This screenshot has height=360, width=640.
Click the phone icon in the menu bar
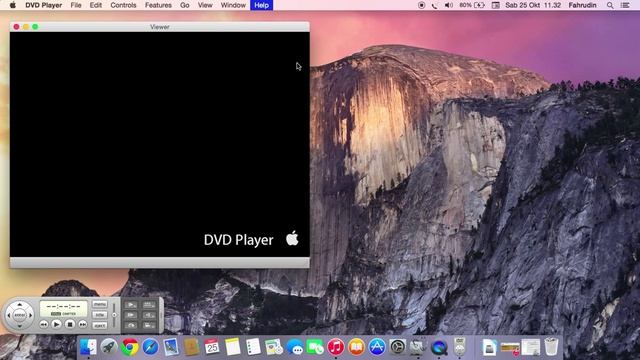tap(434, 5)
